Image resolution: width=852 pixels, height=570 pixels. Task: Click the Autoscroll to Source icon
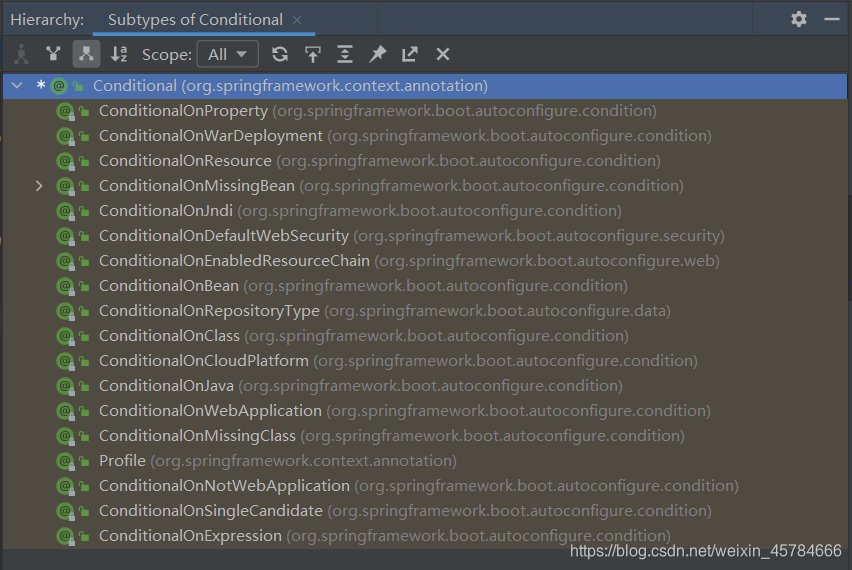point(312,54)
